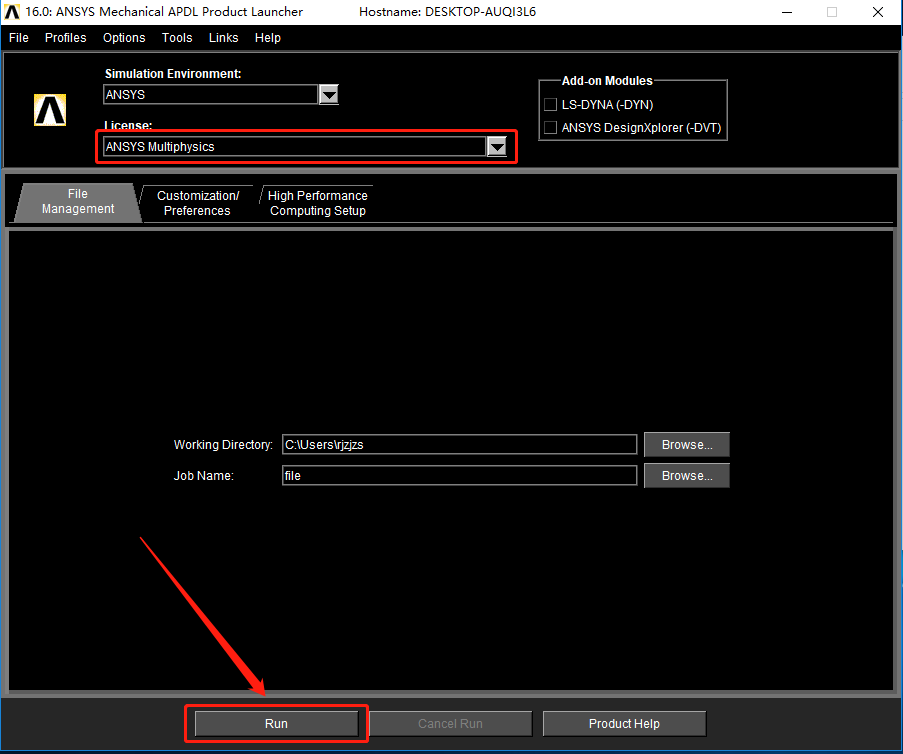903x754 pixels.
Task: Open Product Help
Action: [624, 723]
